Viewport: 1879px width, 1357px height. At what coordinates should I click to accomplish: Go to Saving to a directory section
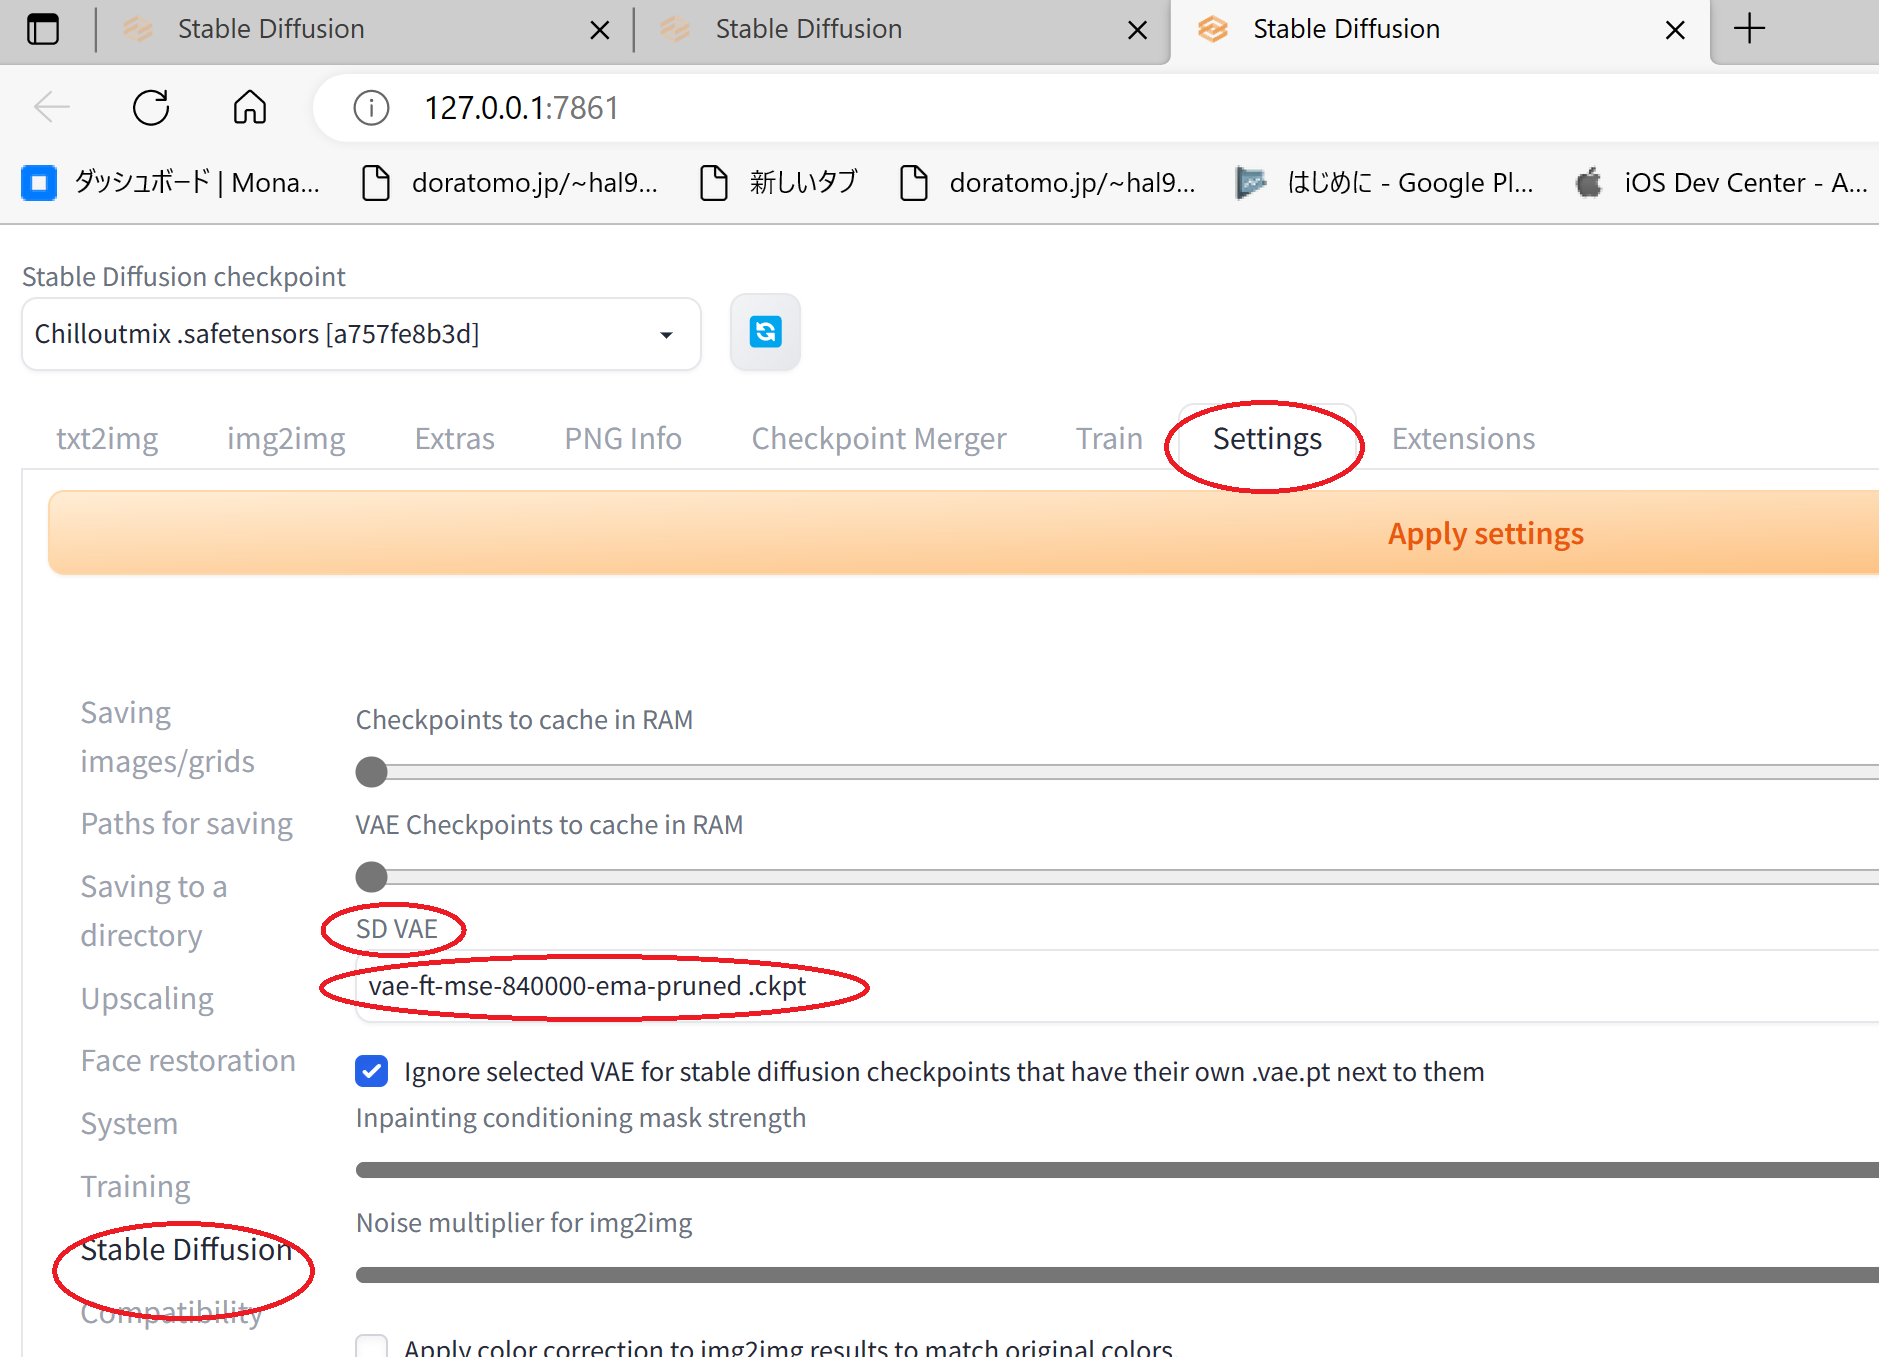tap(154, 910)
